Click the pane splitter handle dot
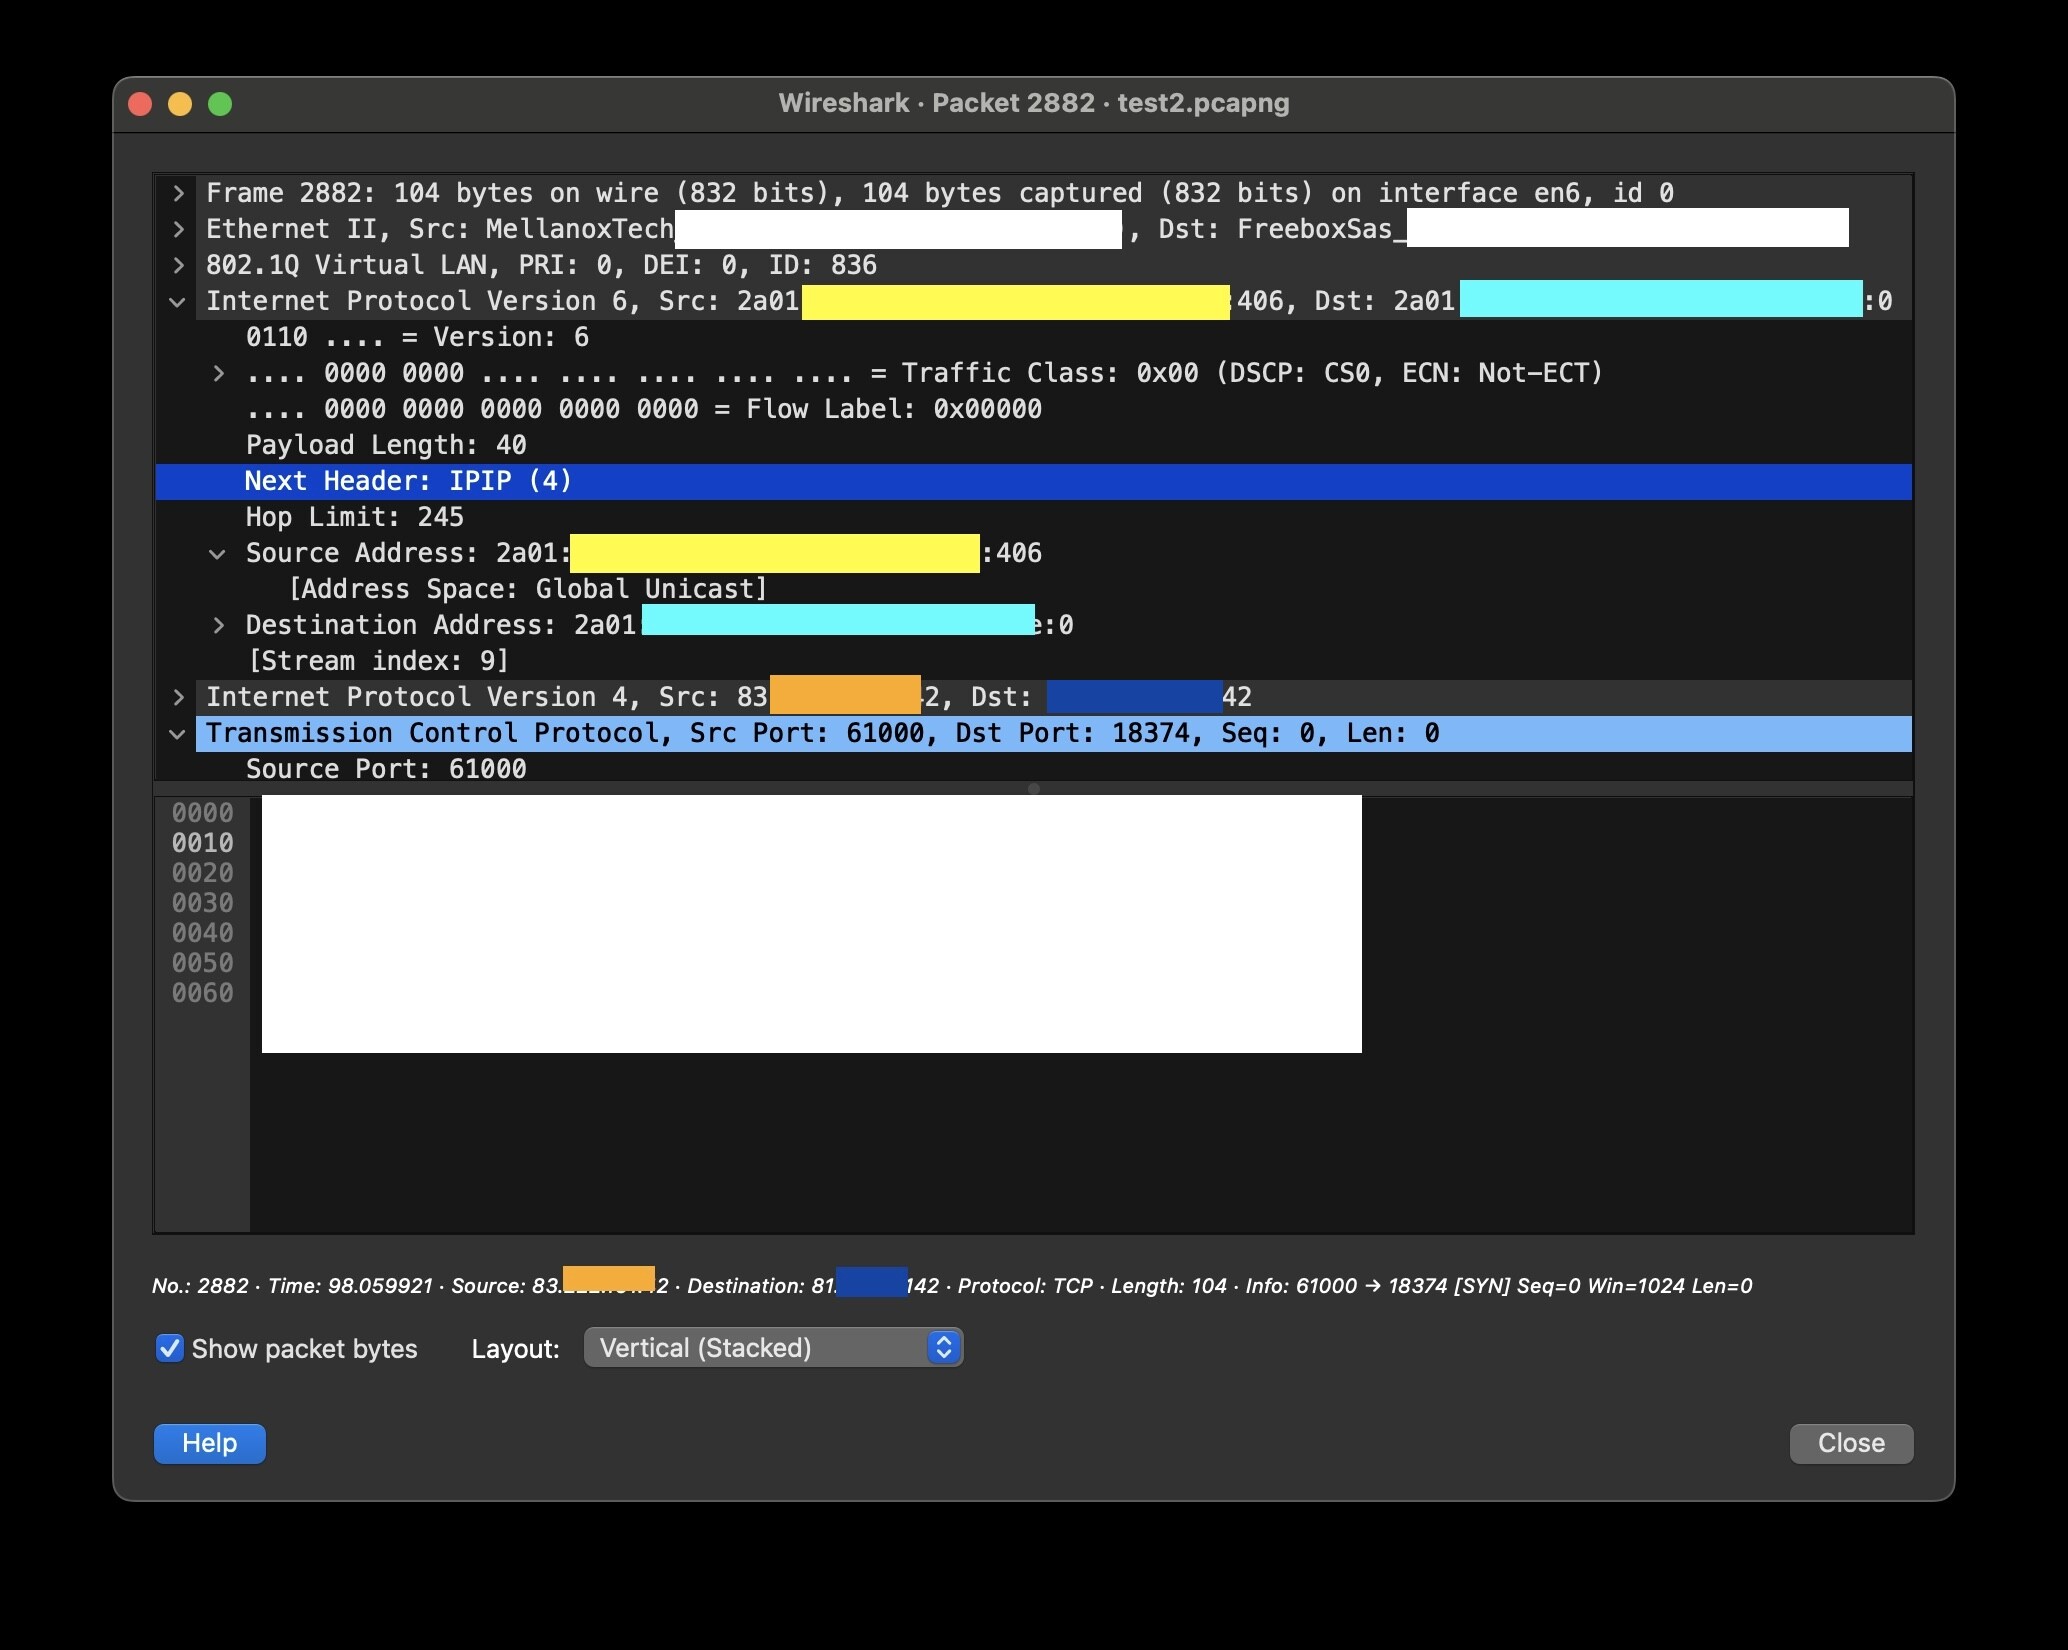 click(x=1034, y=789)
